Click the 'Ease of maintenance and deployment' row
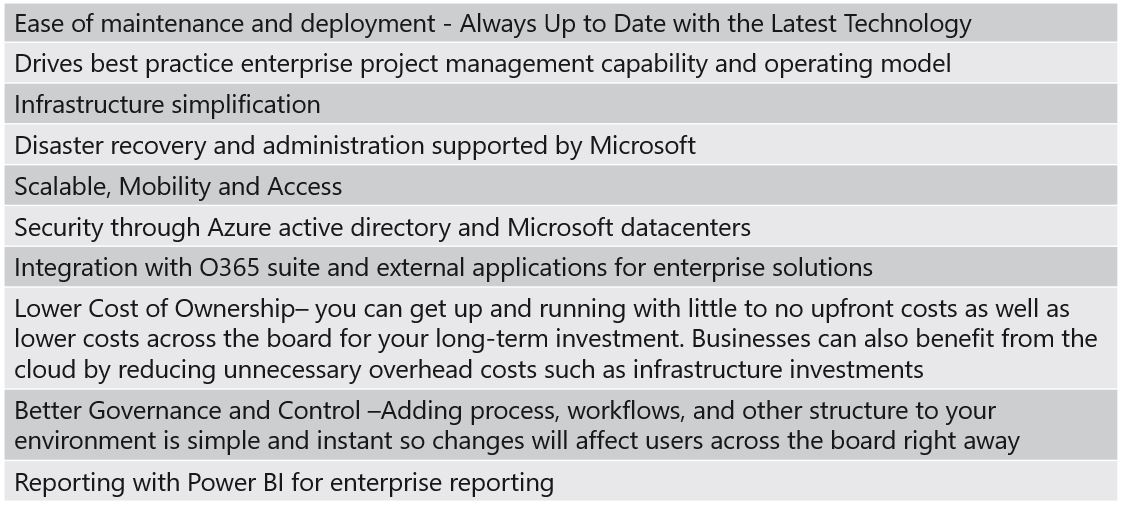This screenshot has height=505, width=1122. click(x=561, y=24)
